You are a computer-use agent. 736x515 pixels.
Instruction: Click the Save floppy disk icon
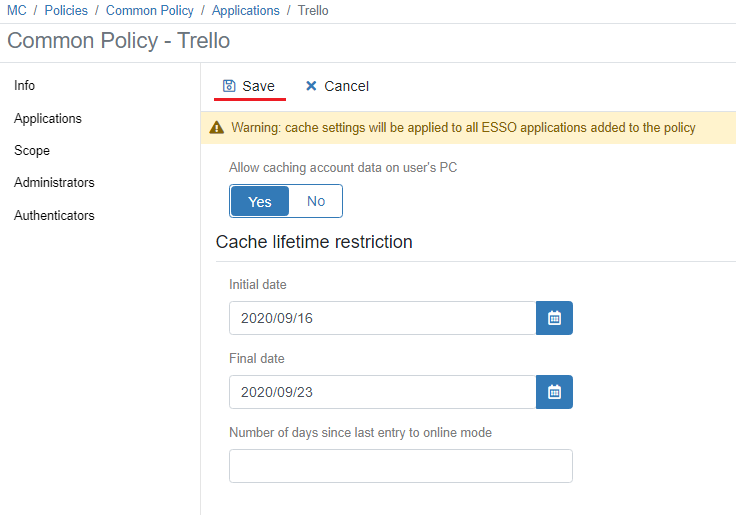point(229,86)
